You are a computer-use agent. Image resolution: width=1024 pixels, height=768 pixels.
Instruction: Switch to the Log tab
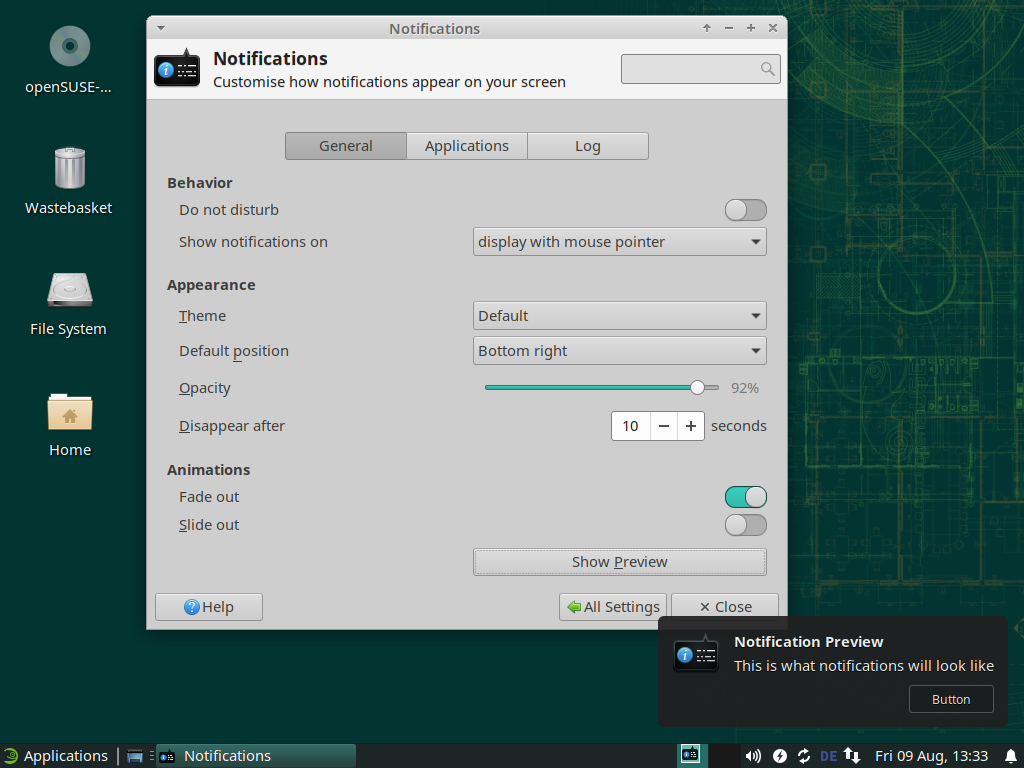coord(587,146)
